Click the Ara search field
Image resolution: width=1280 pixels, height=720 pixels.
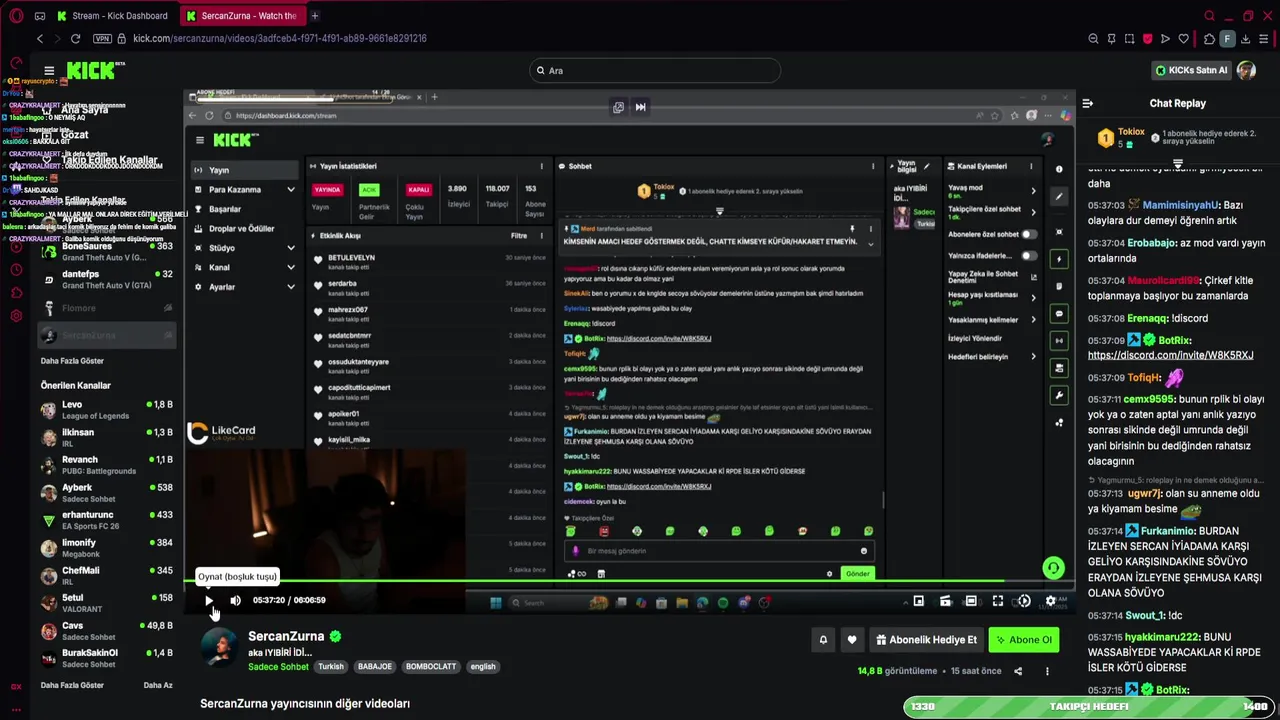pyautogui.click(x=655, y=70)
